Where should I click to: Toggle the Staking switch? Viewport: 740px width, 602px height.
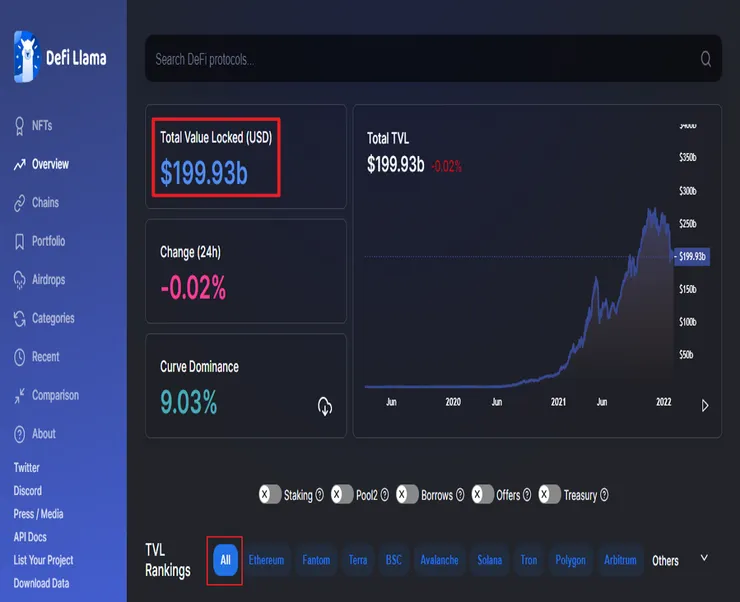pyautogui.click(x=270, y=494)
